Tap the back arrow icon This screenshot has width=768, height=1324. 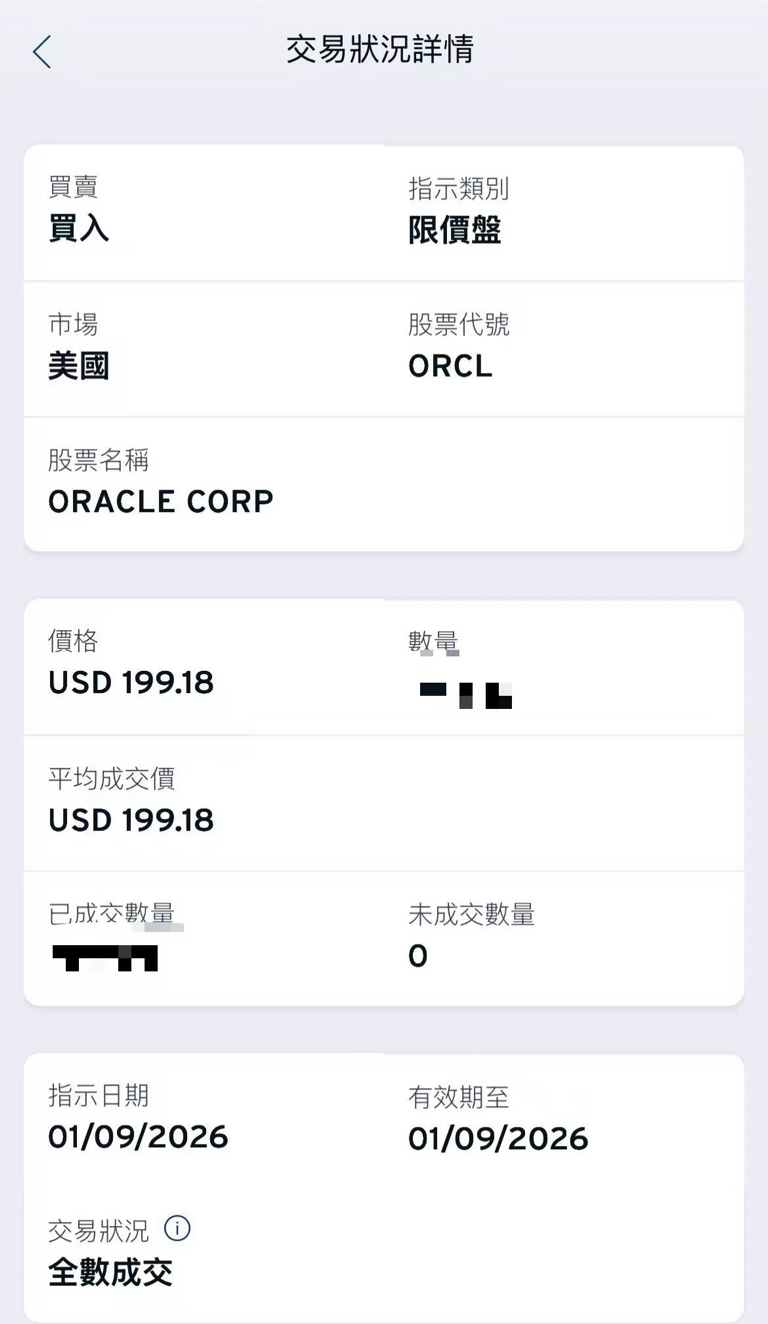coord(41,51)
